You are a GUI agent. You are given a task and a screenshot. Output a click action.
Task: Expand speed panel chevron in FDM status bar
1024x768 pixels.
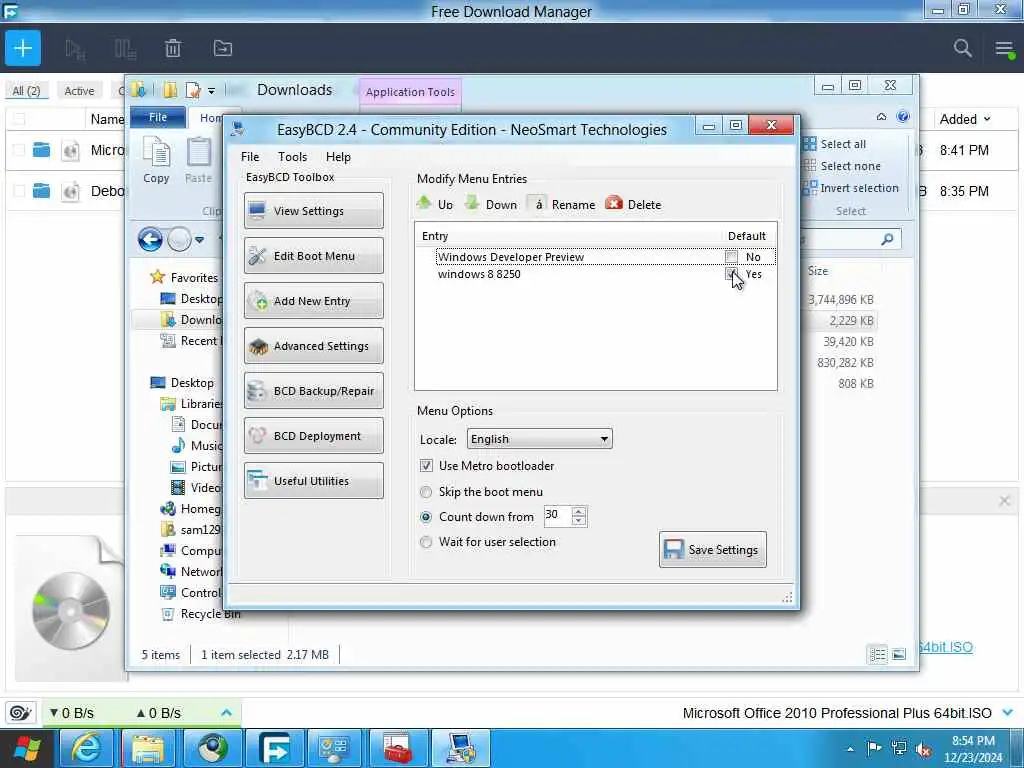coord(226,712)
